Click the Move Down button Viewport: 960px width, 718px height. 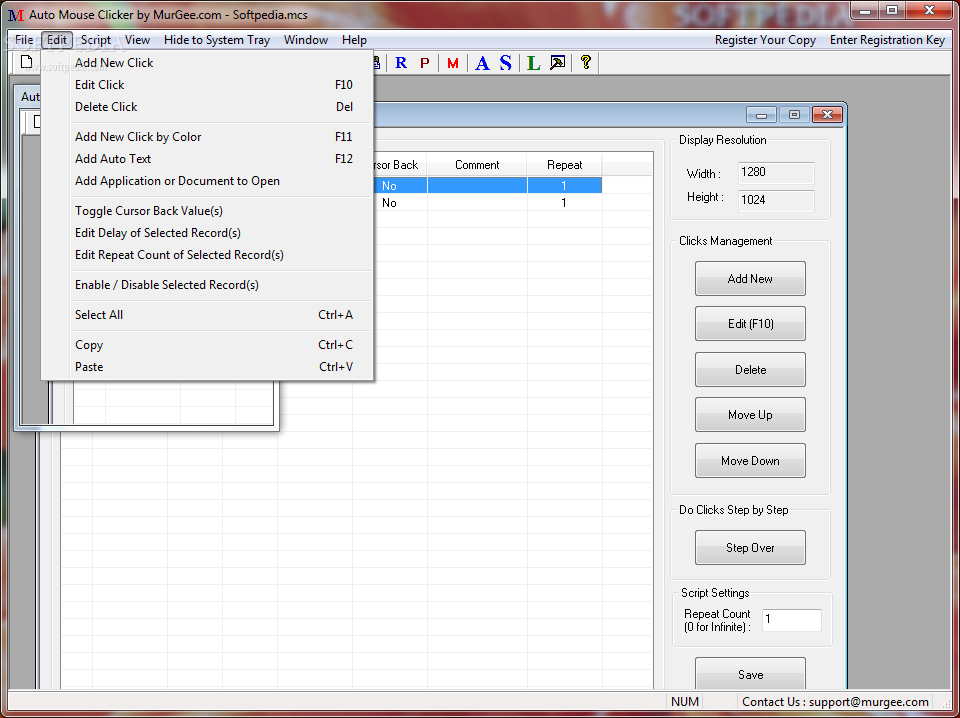coord(750,461)
